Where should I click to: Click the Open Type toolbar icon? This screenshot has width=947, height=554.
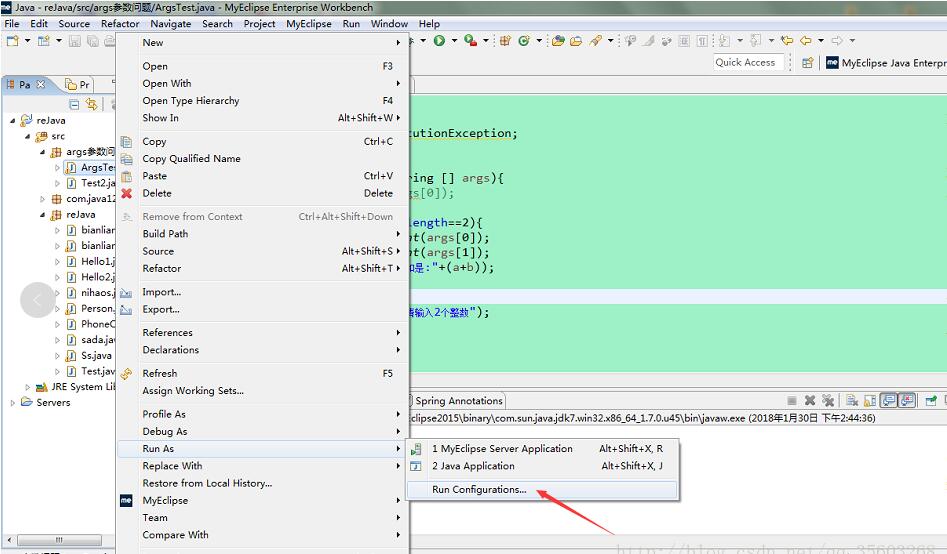pyautogui.click(x=558, y=41)
